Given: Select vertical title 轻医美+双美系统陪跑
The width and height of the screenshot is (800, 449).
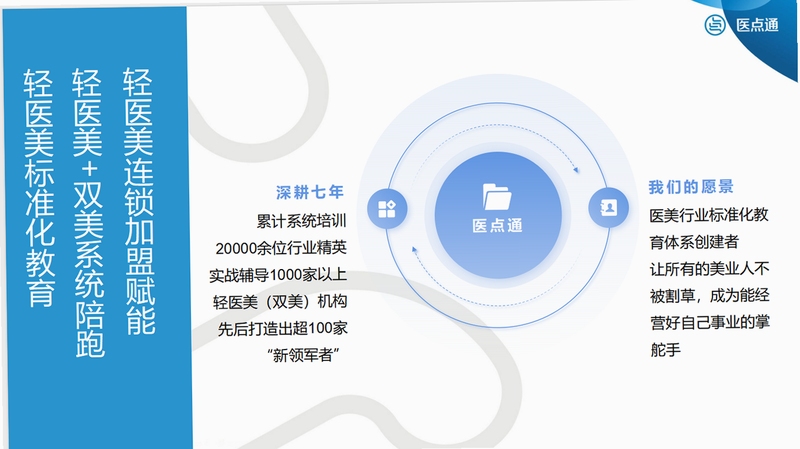Looking at the screenshot, I should coord(89,213).
